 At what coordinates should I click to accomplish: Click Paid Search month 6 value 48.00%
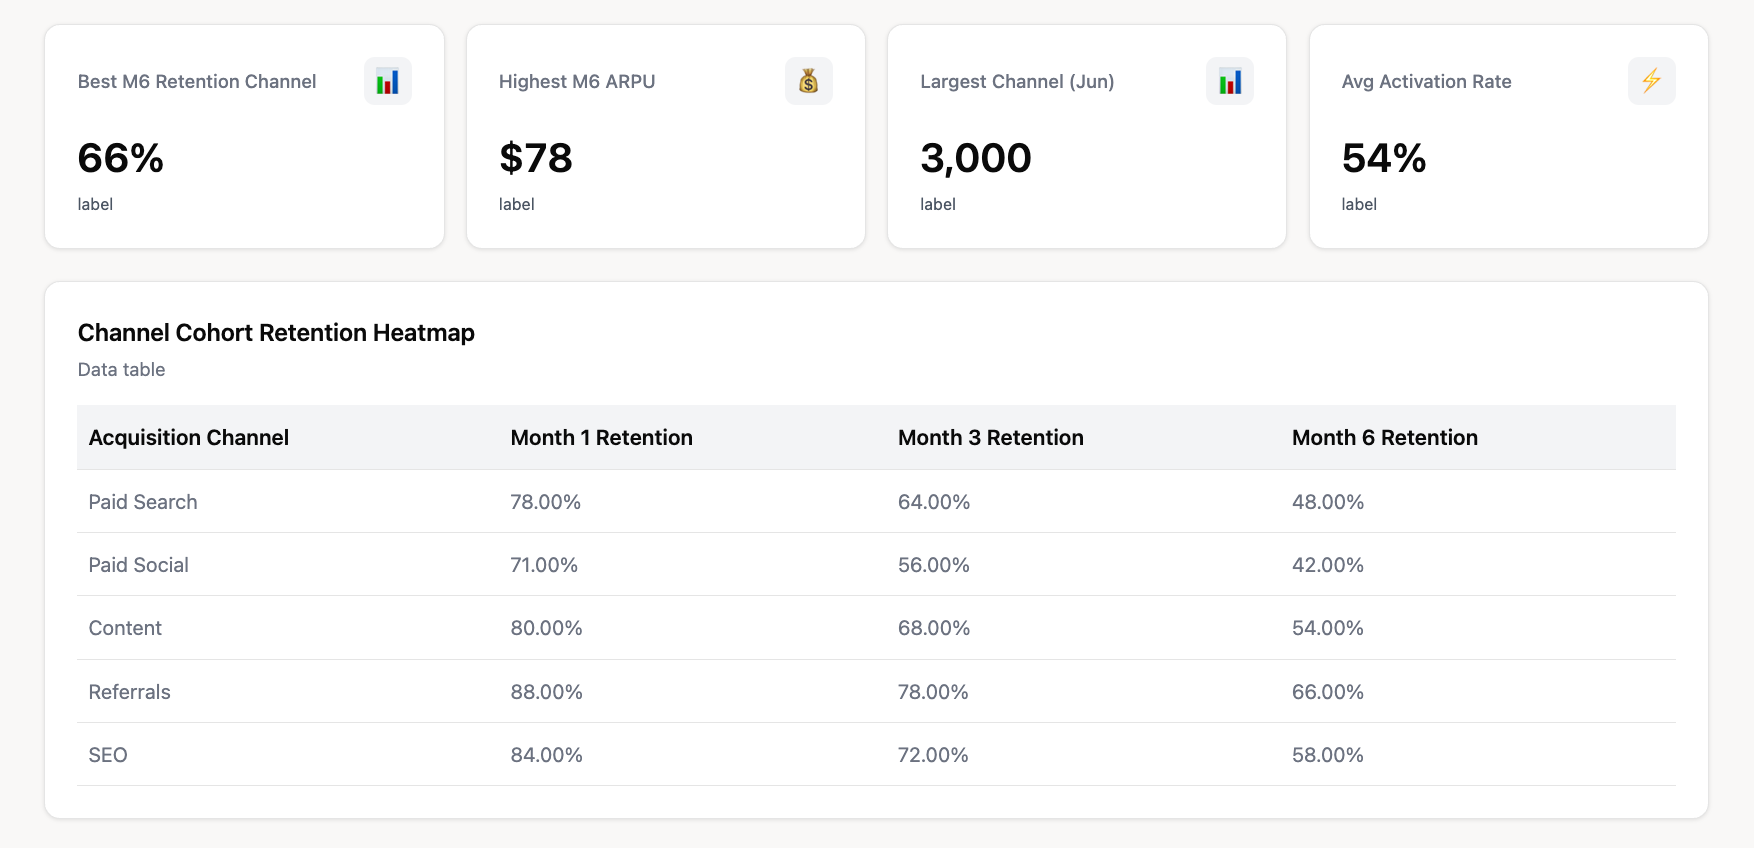pyautogui.click(x=1328, y=502)
